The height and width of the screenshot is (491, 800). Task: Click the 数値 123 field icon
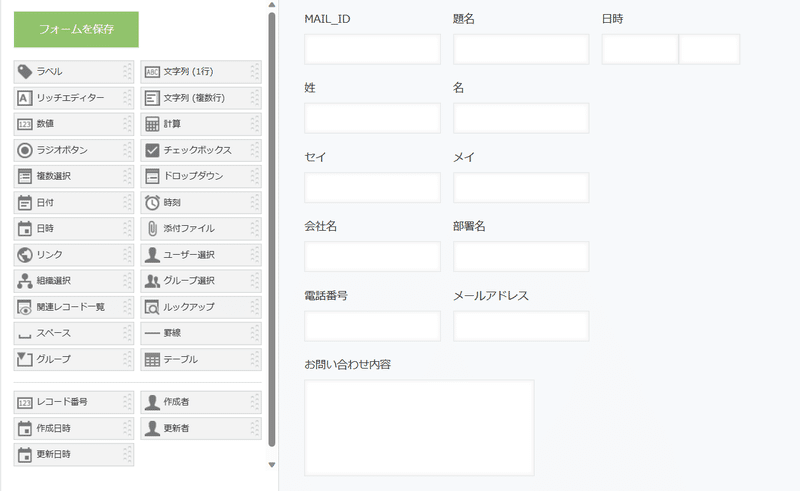pyautogui.click(x=24, y=124)
